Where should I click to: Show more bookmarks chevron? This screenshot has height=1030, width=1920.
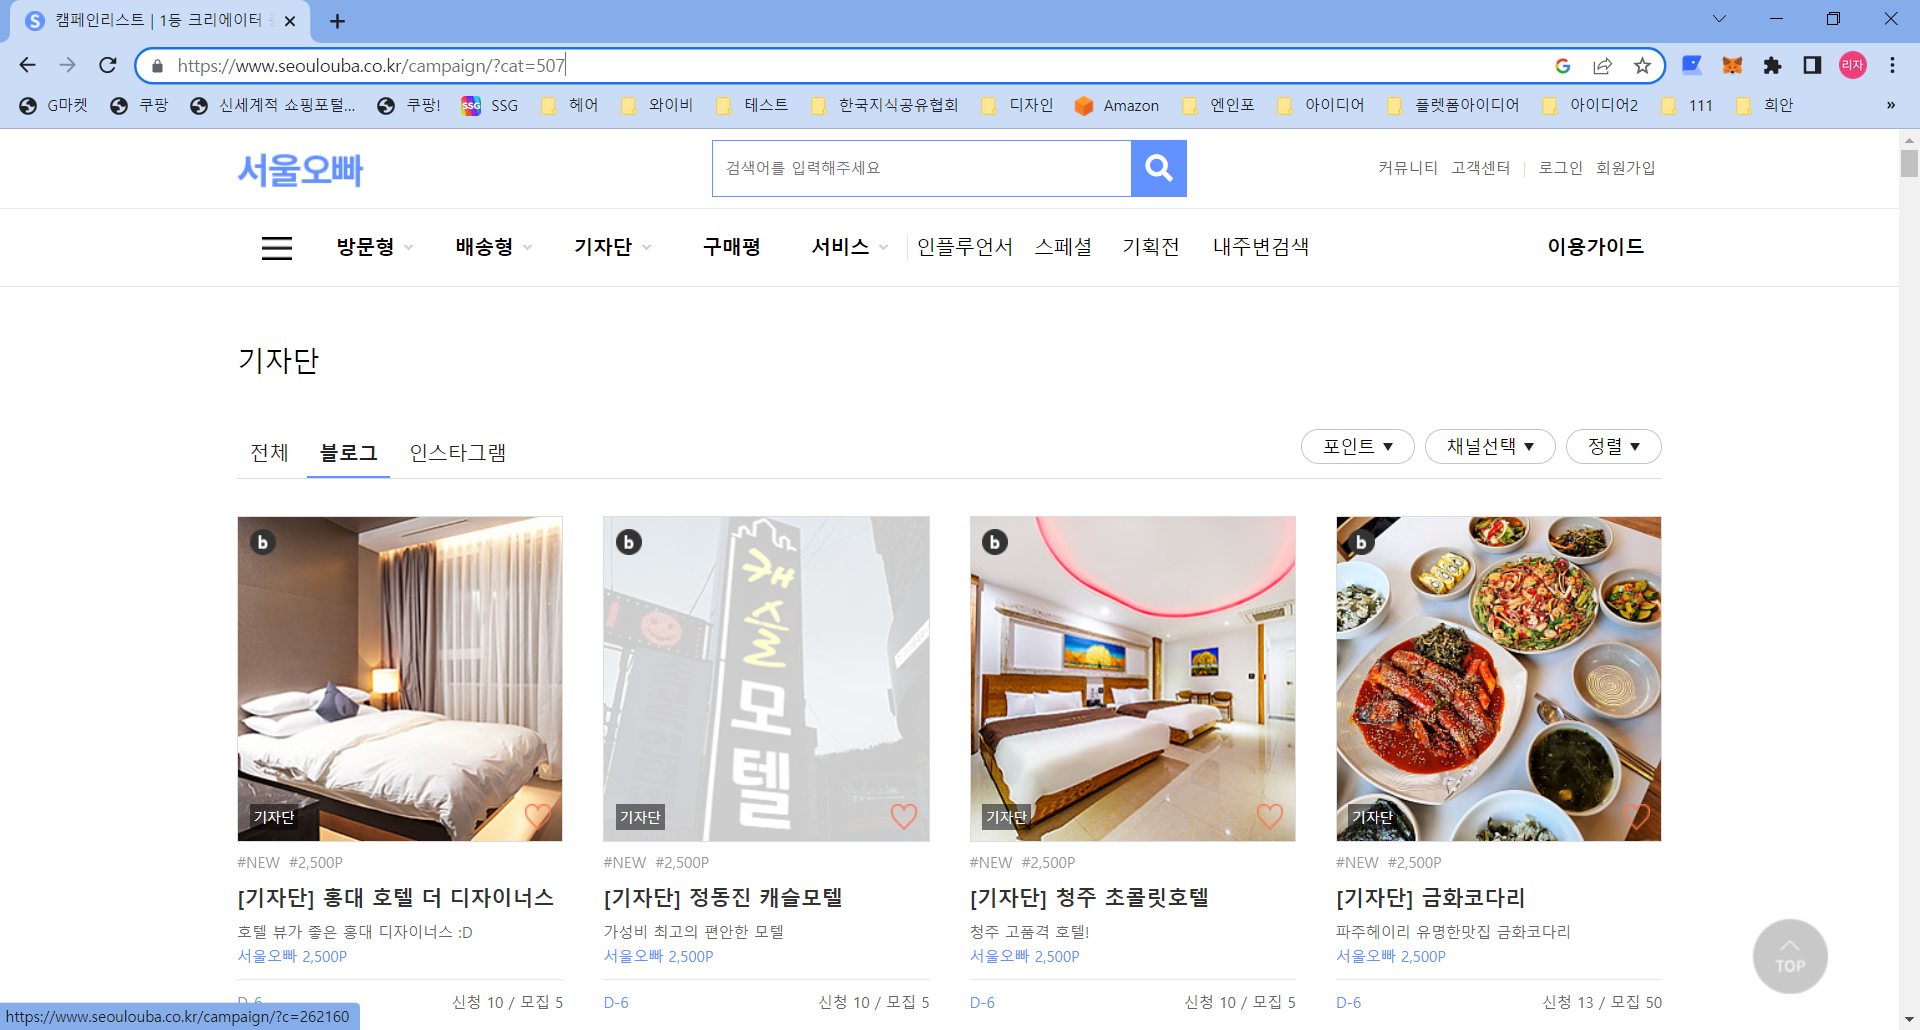tap(1890, 105)
